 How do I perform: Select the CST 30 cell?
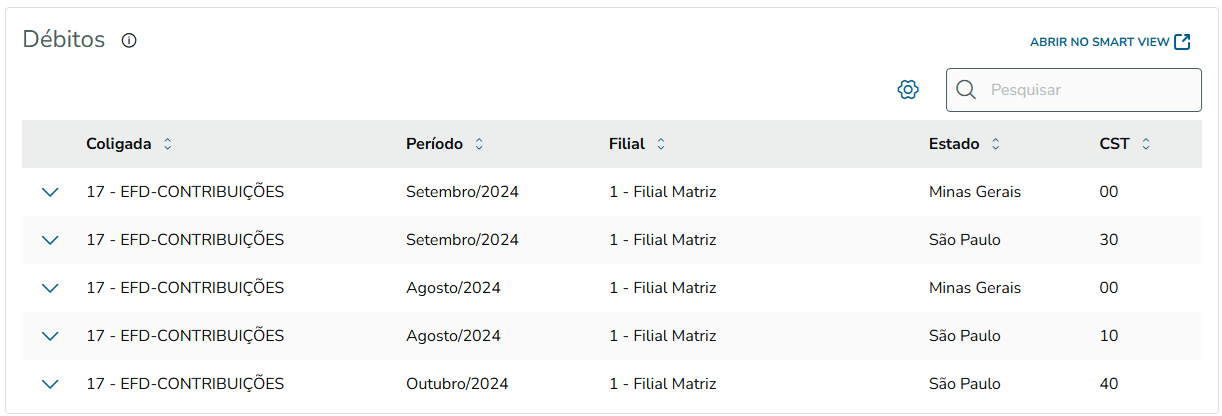(x=1109, y=240)
